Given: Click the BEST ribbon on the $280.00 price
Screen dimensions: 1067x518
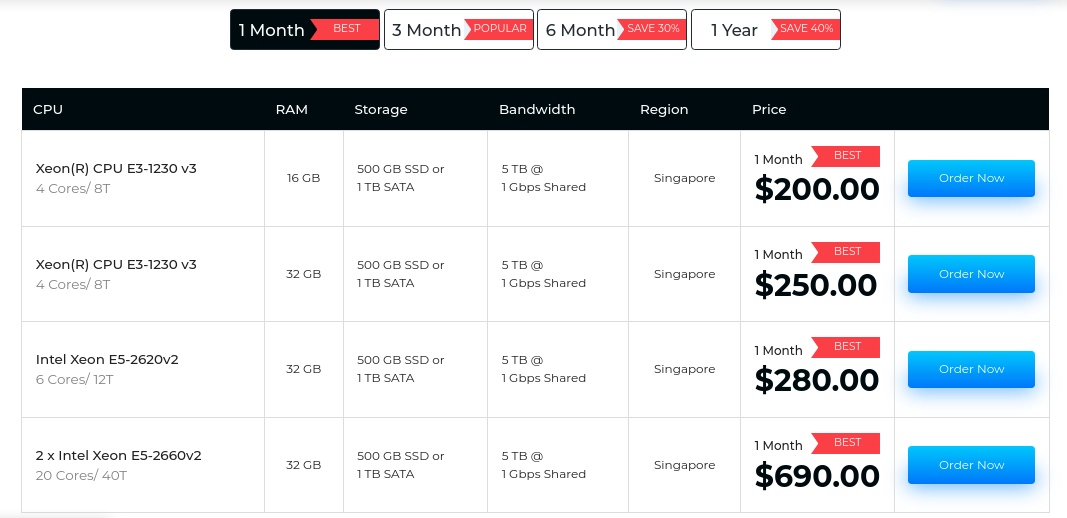Looking at the screenshot, I should point(847,347).
